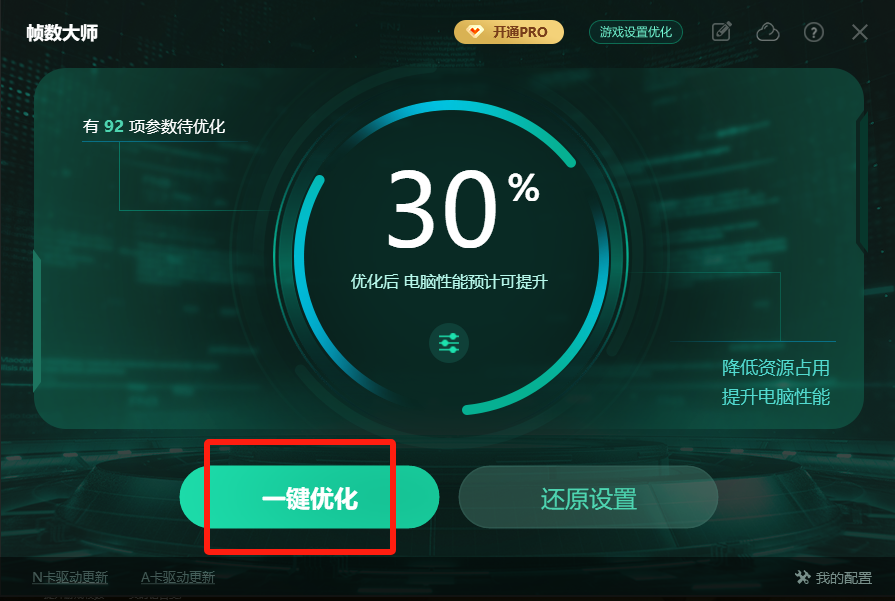Click the 降低资源占用 text

(x=776, y=368)
